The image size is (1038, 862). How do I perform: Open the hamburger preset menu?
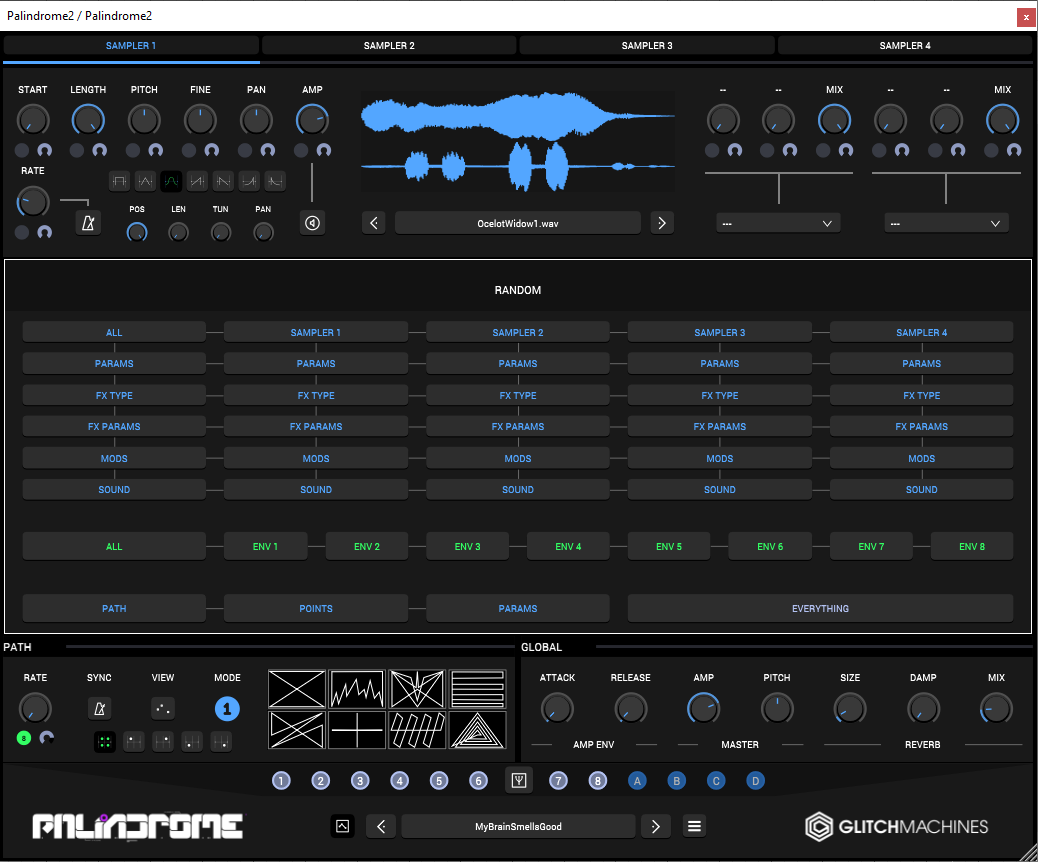pyautogui.click(x=694, y=826)
